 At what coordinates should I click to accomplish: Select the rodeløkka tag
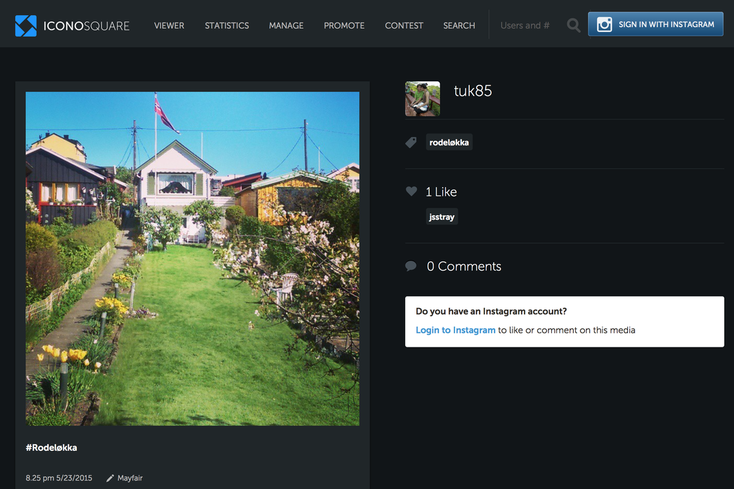point(449,142)
